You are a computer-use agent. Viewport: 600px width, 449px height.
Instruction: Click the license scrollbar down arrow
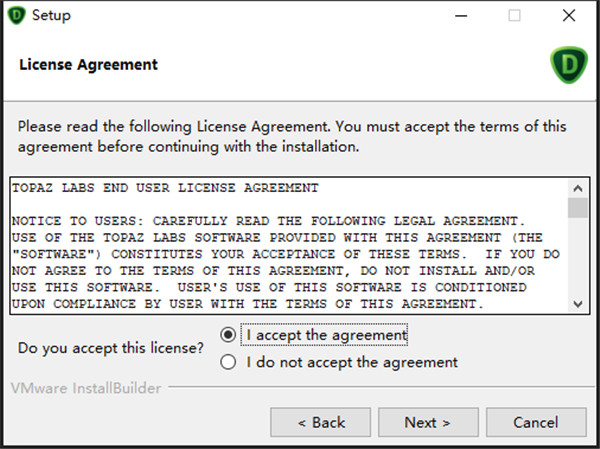click(x=578, y=304)
